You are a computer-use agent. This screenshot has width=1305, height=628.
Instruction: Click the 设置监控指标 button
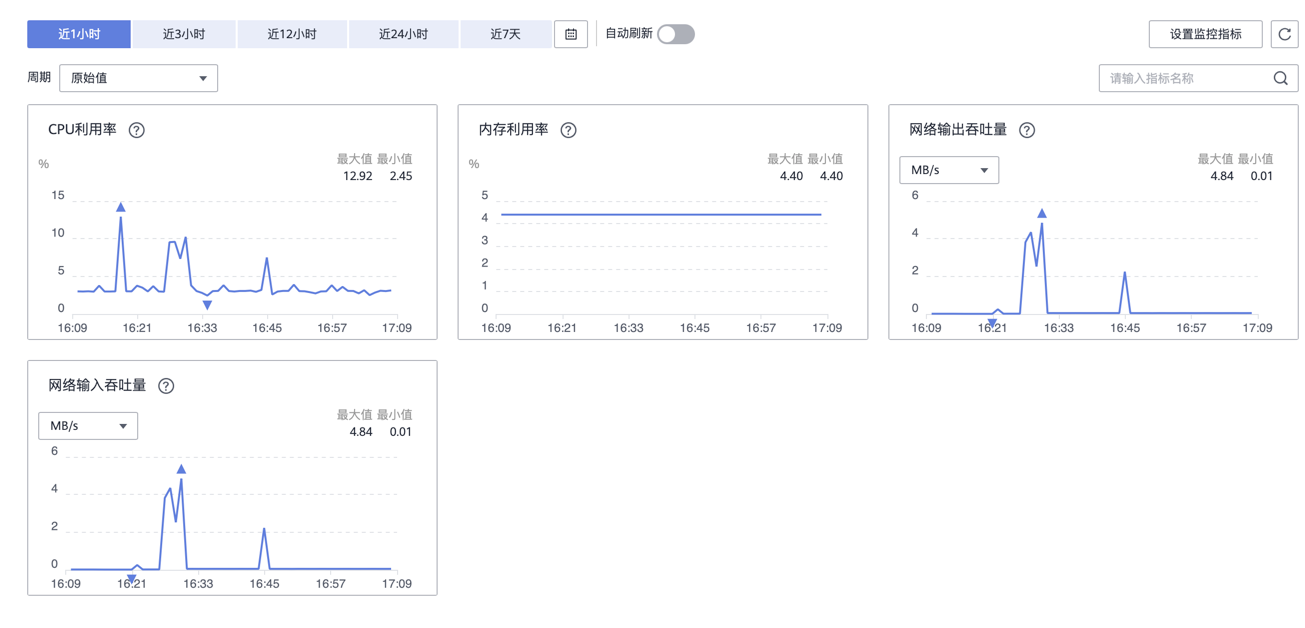[1205, 34]
